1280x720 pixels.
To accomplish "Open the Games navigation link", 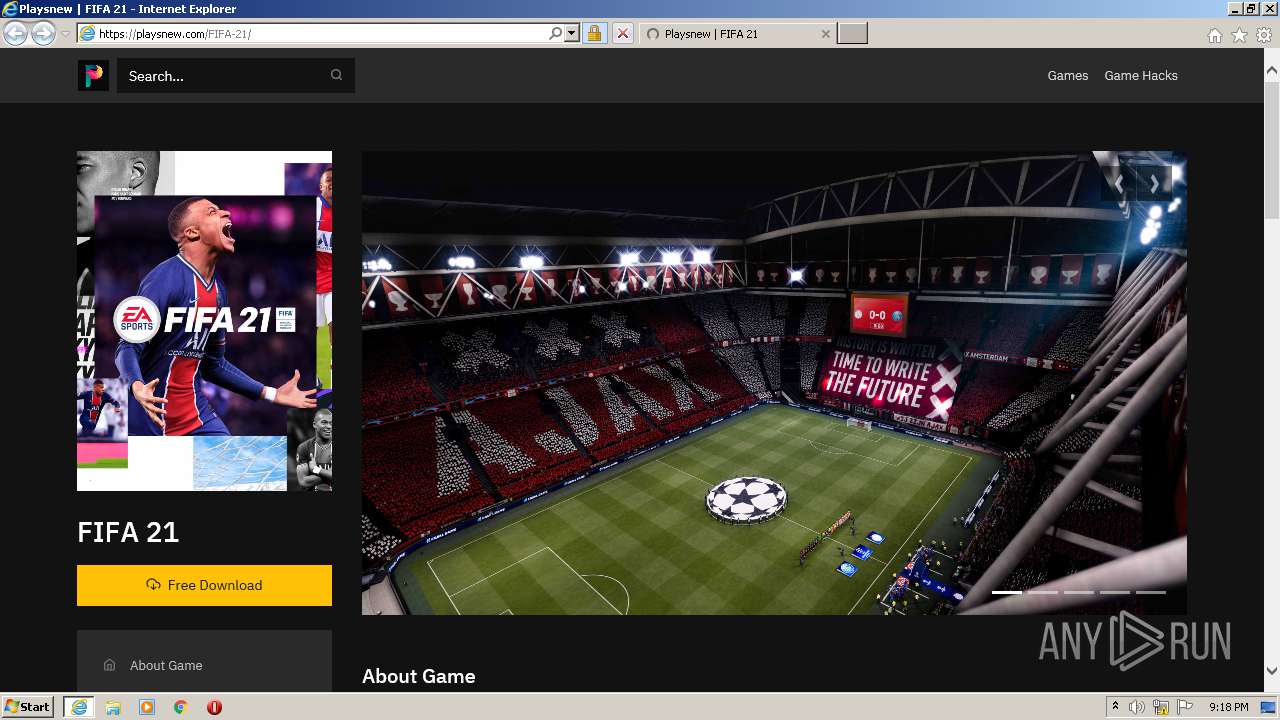I will (1067, 75).
